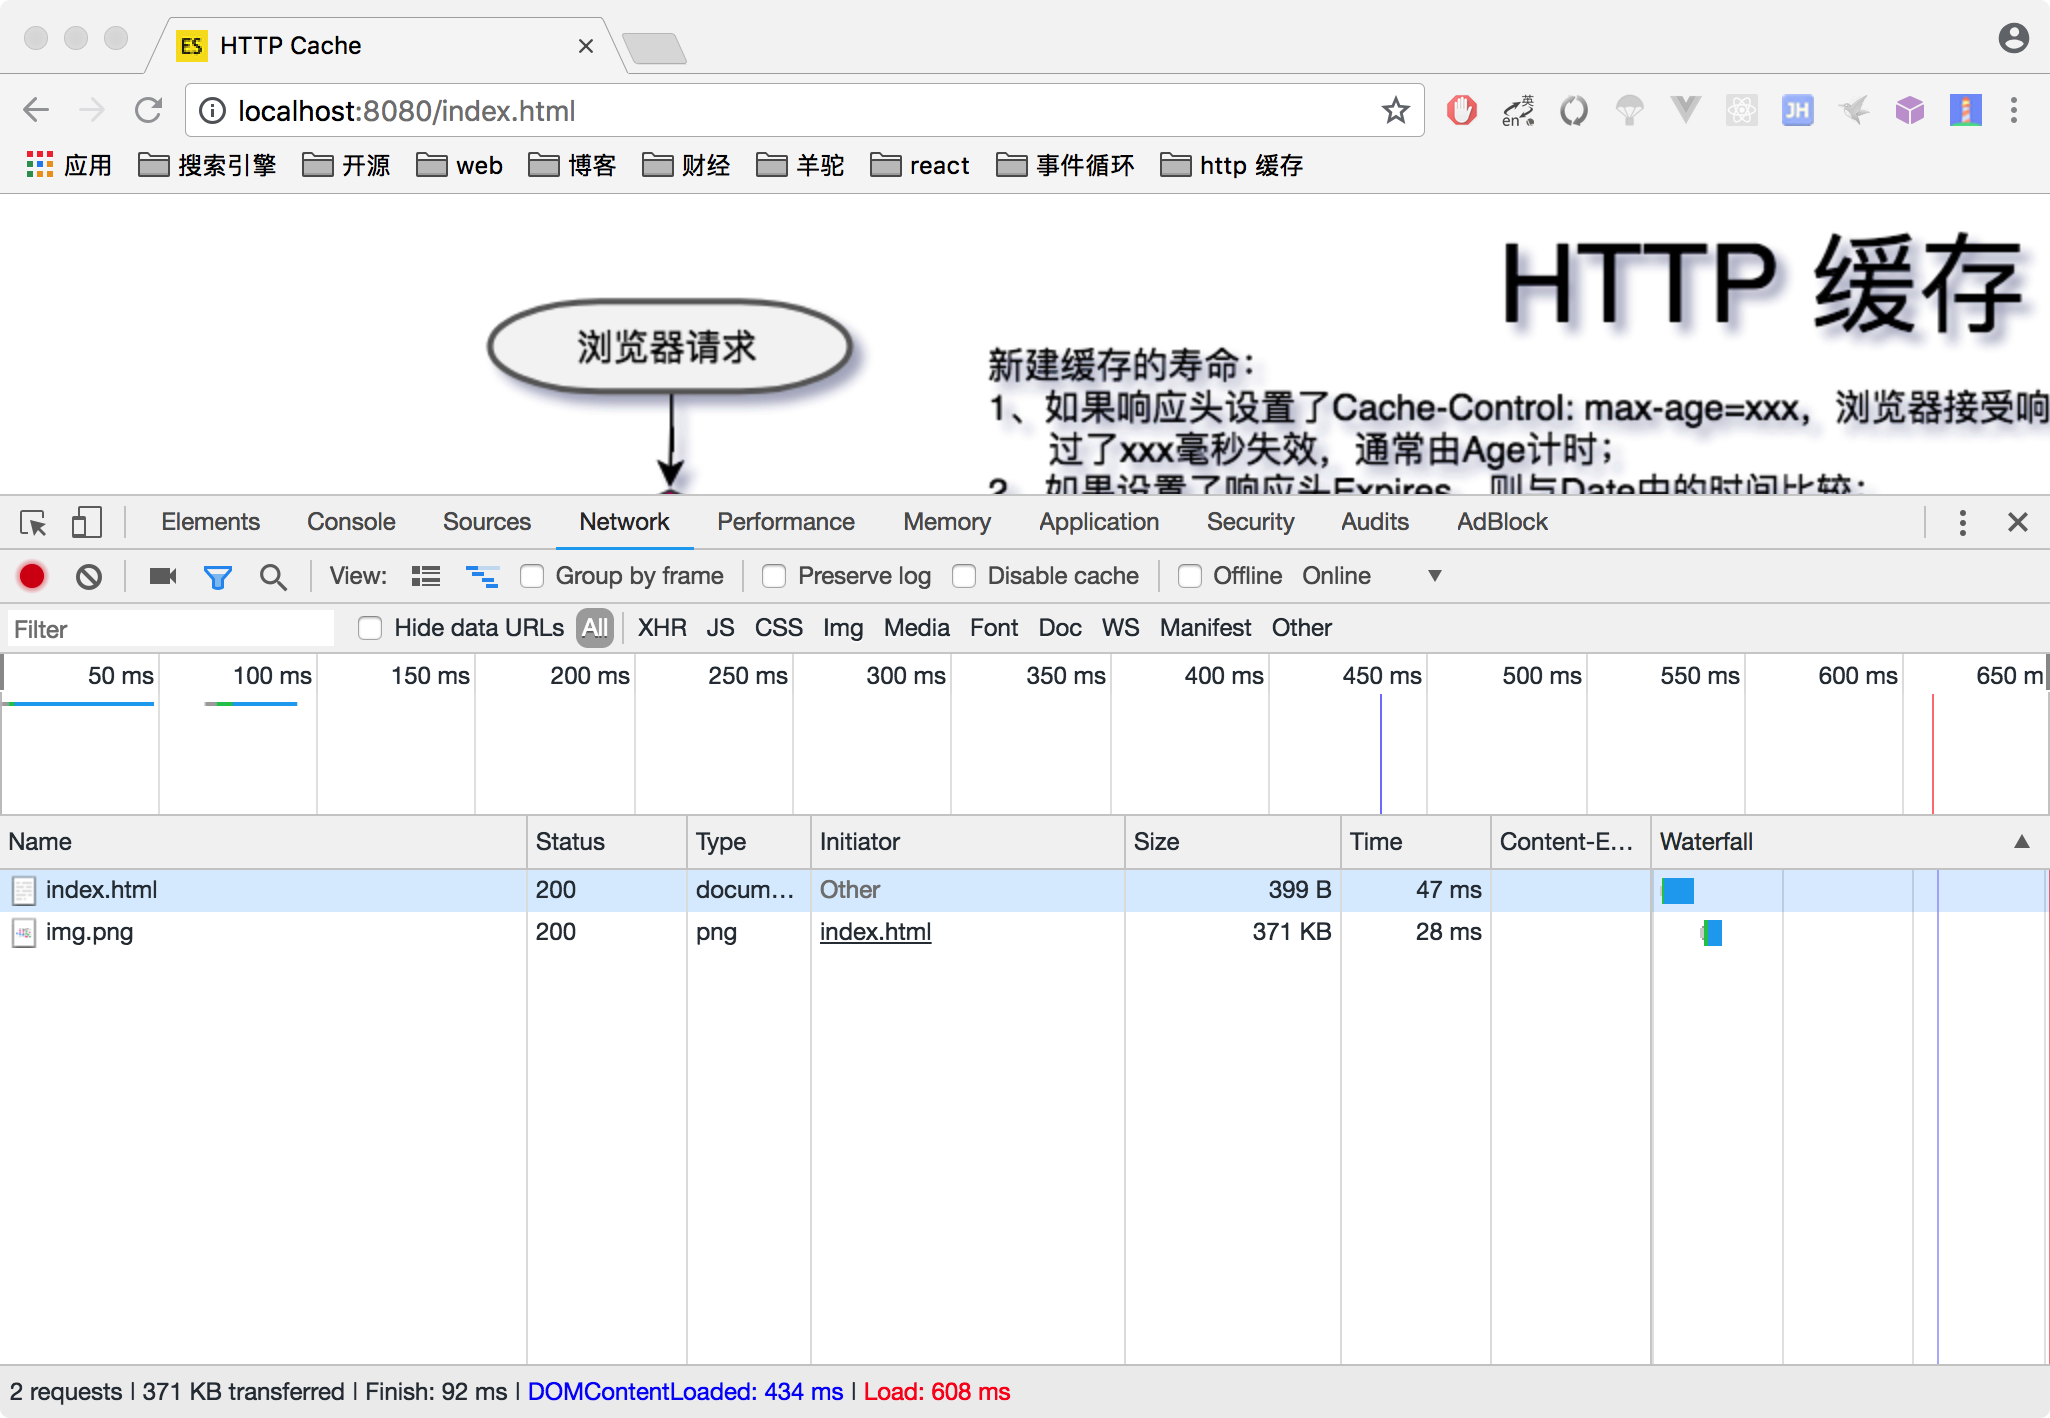Image resolution: width=2050 pixels, height=1418 pixels.
Task: Open the Online throttling dropdown
Action: (1433, 576)
